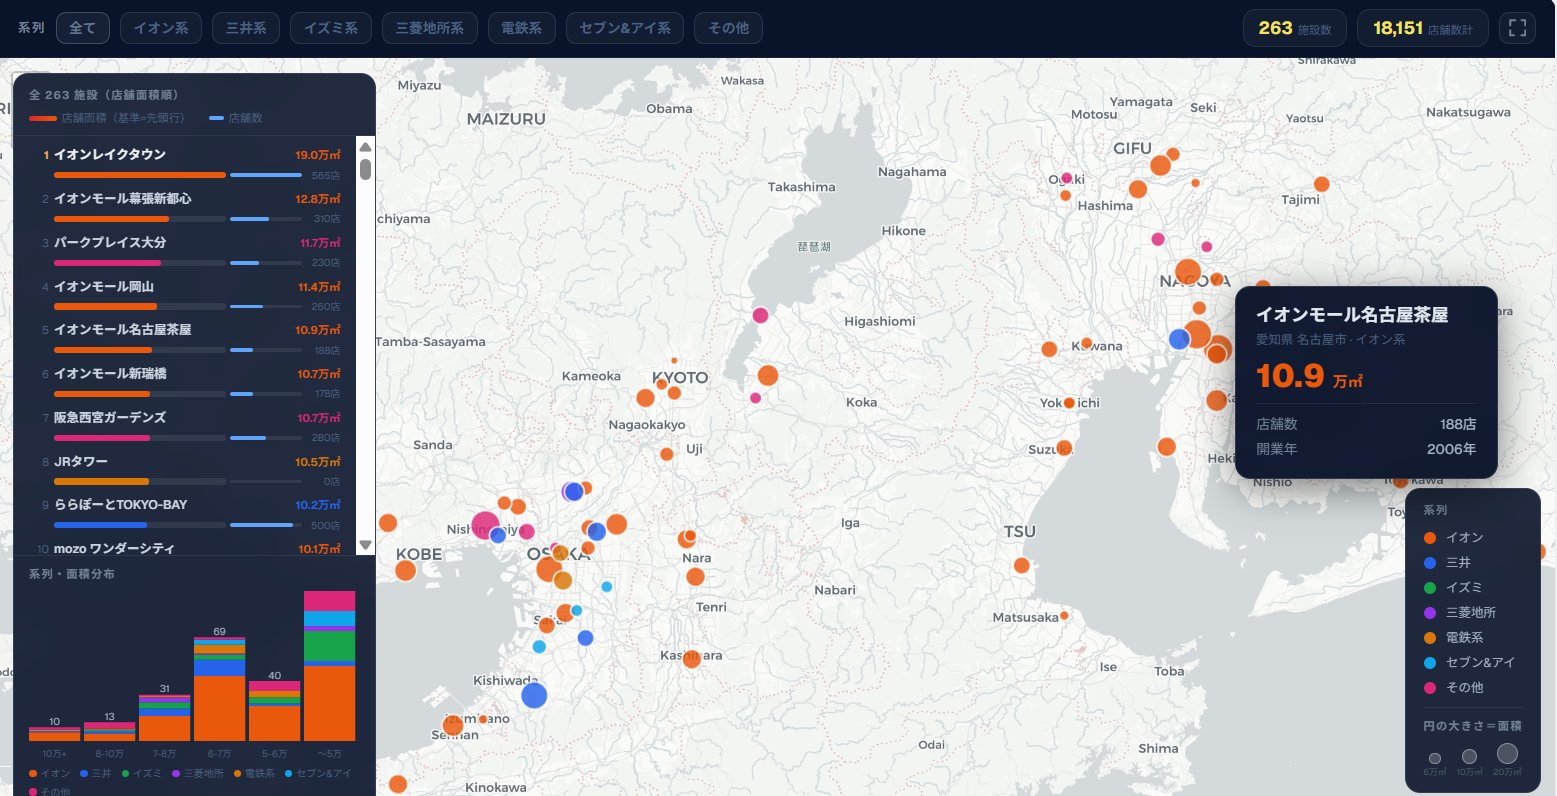Toggle the イオン系 chain filter
Screen dimensions: 1557x796
161,28
